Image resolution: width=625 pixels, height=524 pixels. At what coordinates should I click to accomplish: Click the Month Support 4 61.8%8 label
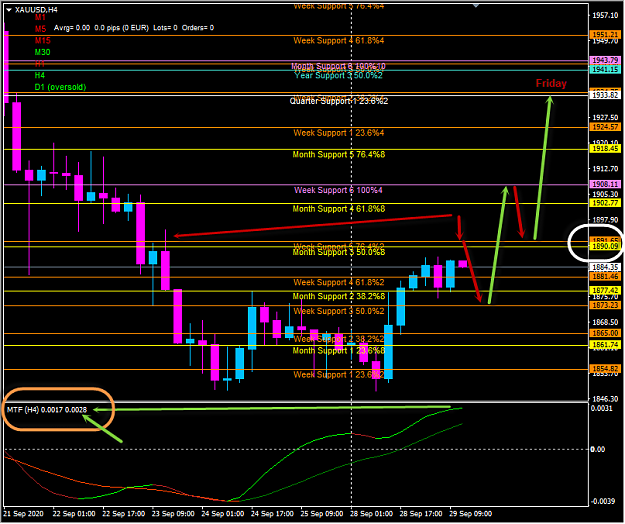pyautogui.click(x=339, y=209)
